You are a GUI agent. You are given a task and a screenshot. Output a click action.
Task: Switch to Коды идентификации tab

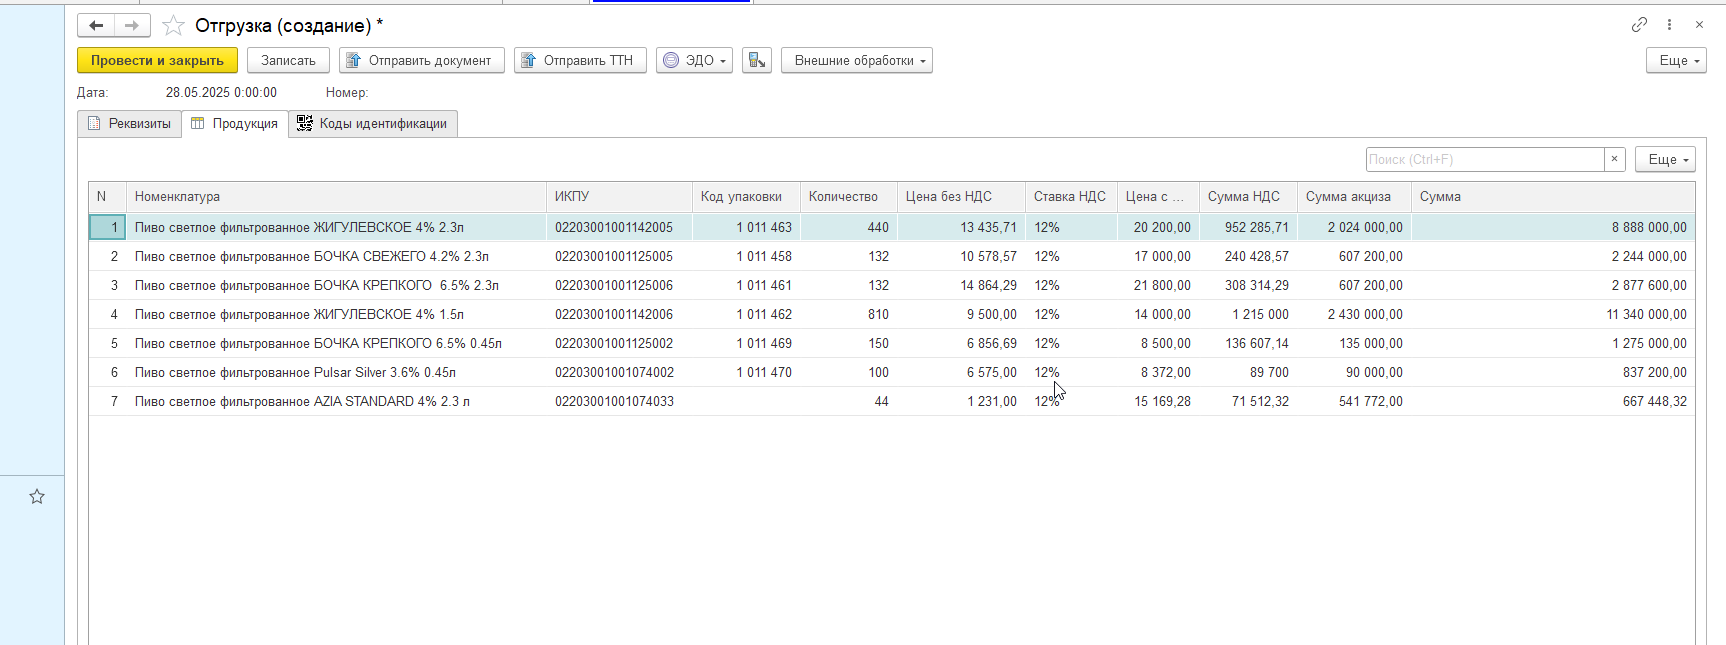[373, 124]
